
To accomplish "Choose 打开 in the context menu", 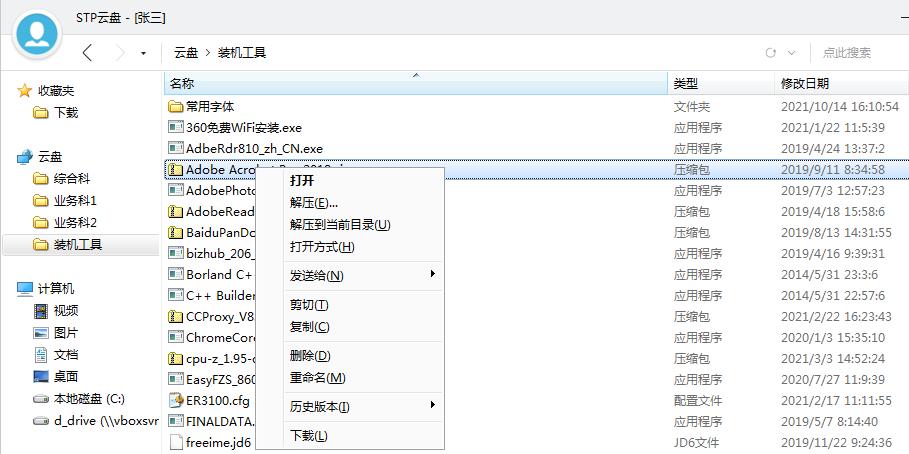I will (350, 180).
